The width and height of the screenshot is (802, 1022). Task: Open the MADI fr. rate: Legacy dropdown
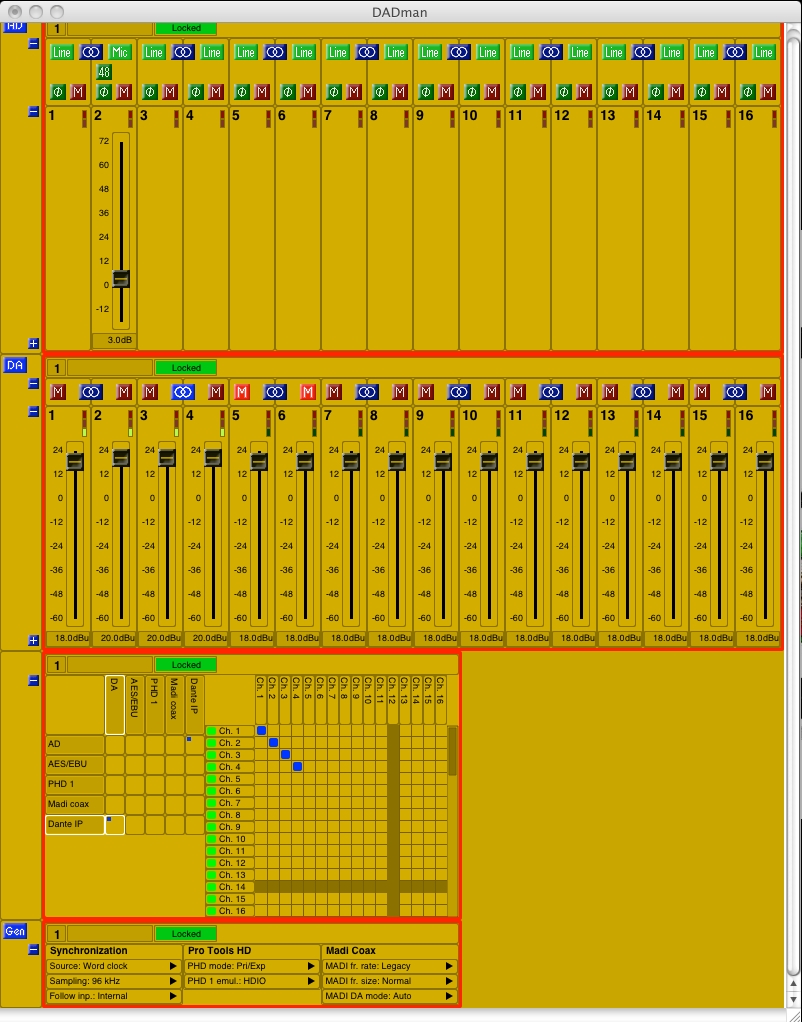coord(389,966)
